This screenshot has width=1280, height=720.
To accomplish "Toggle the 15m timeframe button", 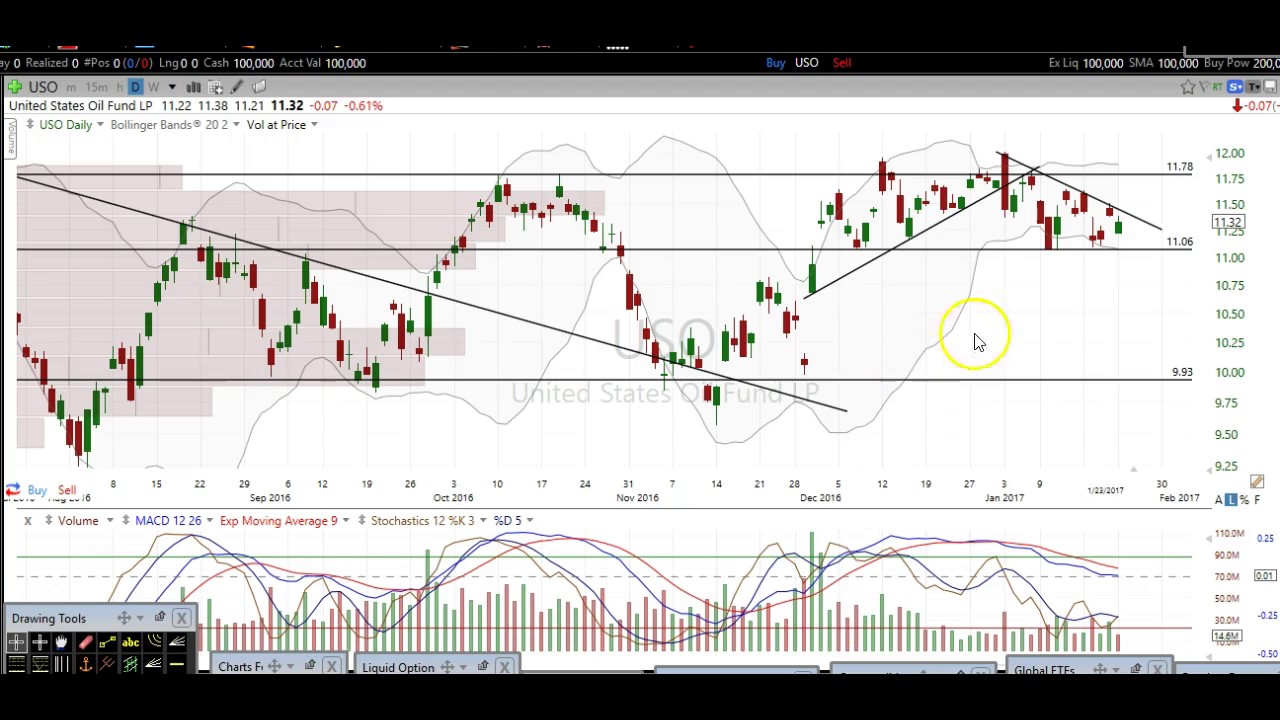I will click(96, 87).
